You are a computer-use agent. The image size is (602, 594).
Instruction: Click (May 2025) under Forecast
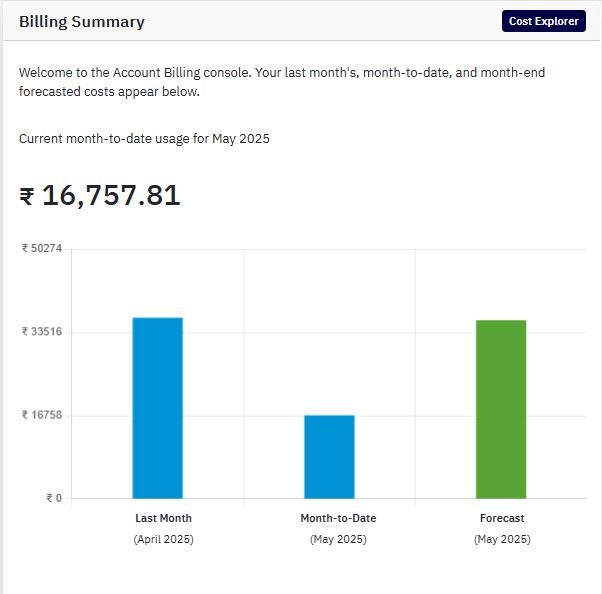pos(502,539)
